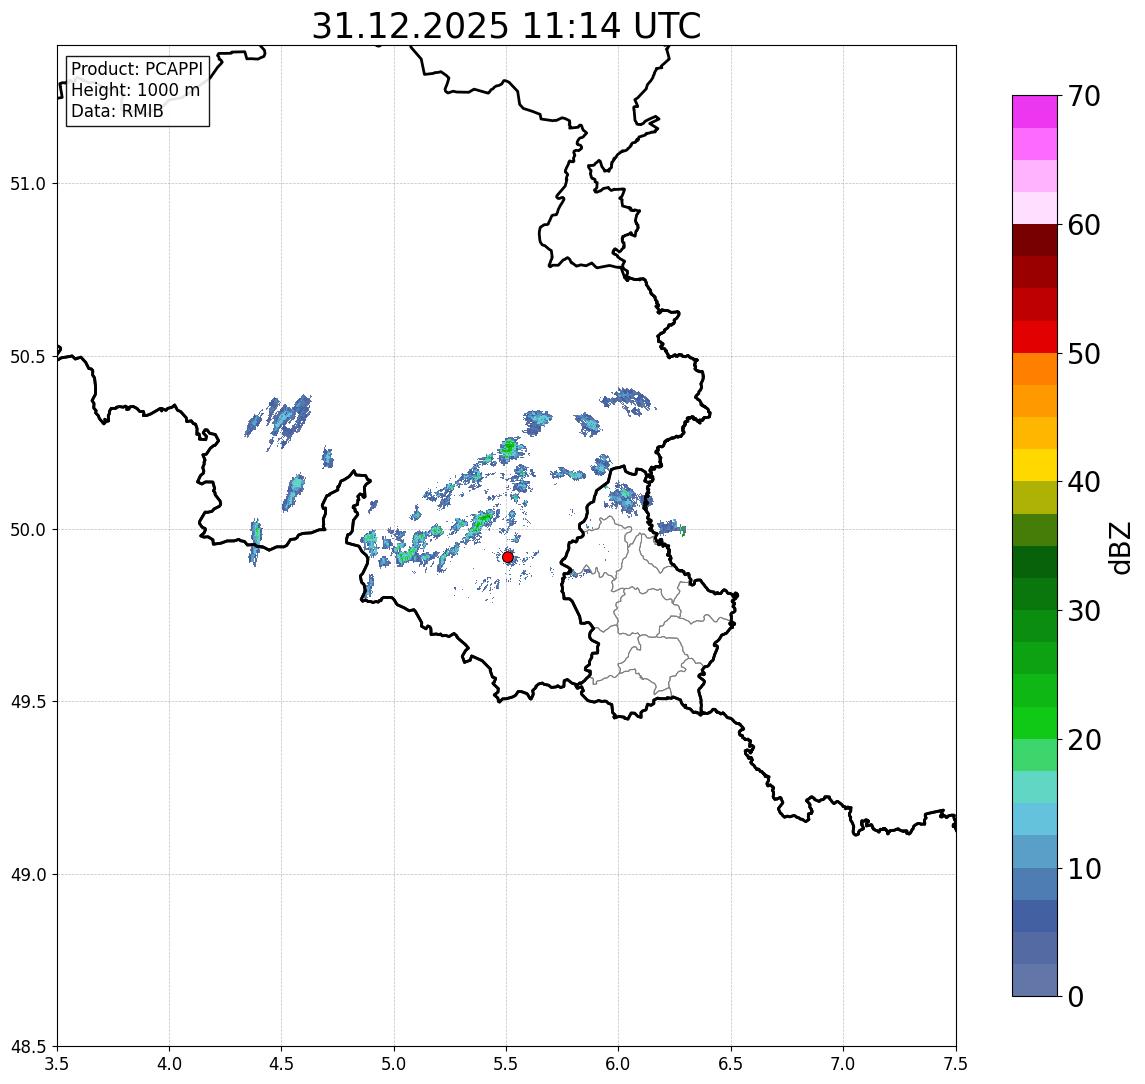Click the longitude axis label 4.0
The height and width of the screenshot is (1084, 1145).
(x=169, y=1064)
